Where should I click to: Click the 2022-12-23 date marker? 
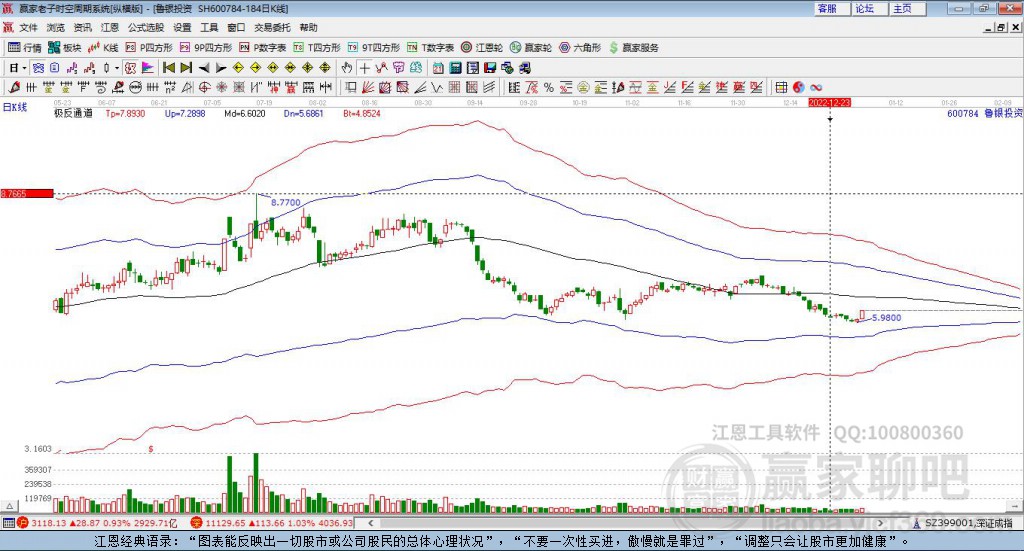[x=829, y=102]
